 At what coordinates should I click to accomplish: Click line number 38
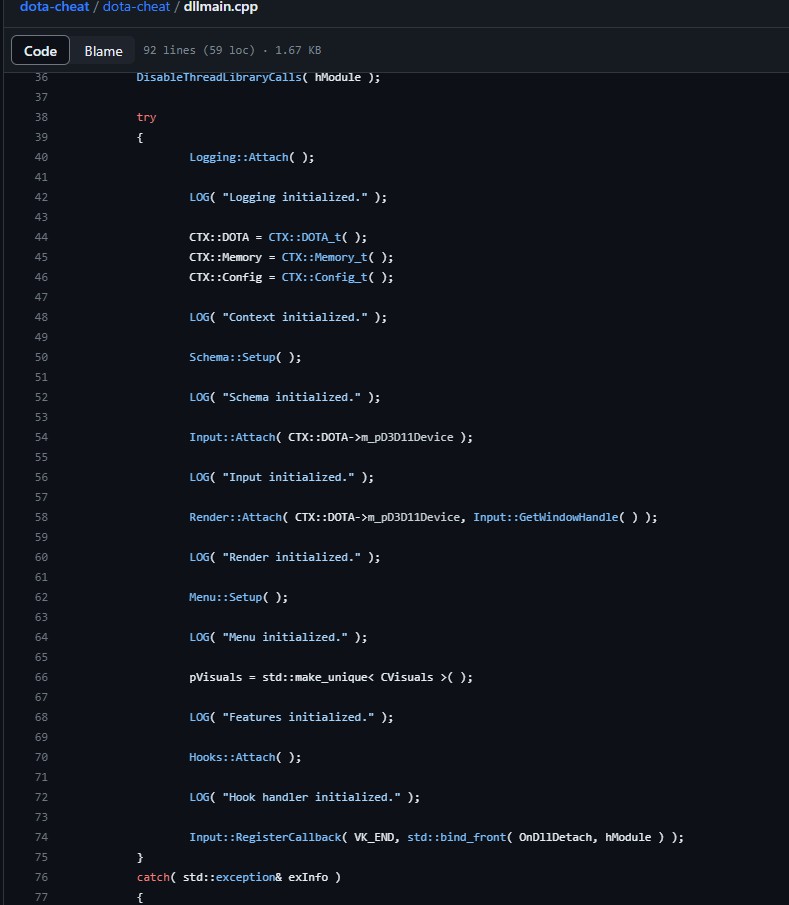coord(41,117)
